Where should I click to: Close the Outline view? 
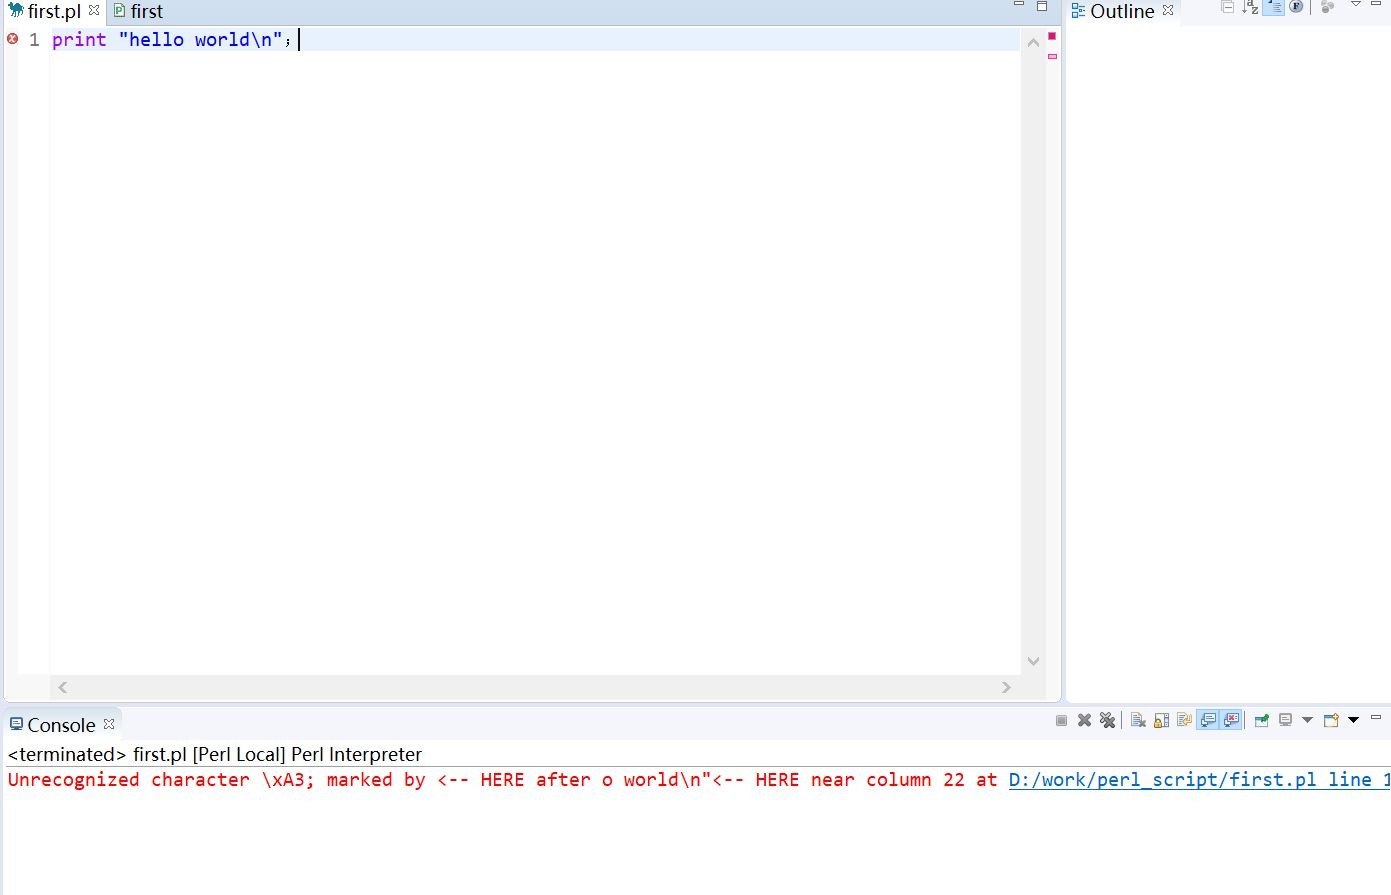1168,10
